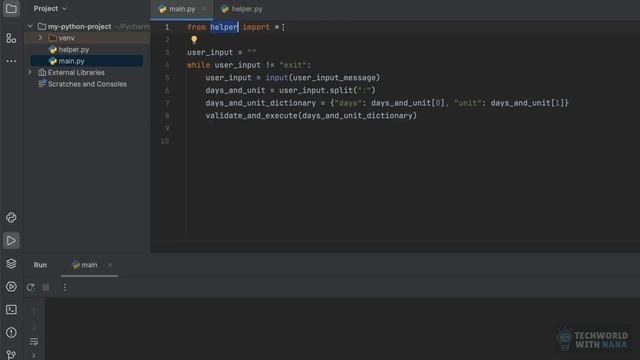Screen dimensions: 640x360
Task: Show more tool windows ellipsis
Action: (11, 61)
